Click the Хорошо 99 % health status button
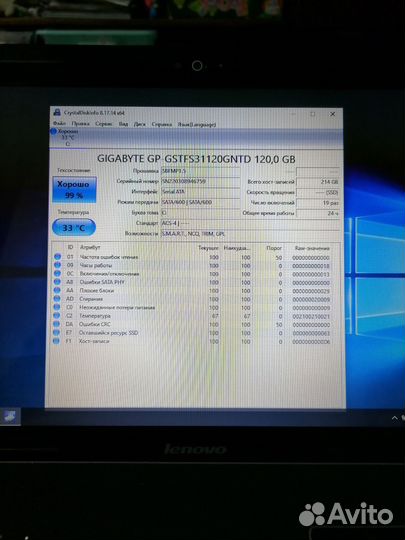Image resolution: width=405 pixels, height=540 pixels. (x=74, y=189)
